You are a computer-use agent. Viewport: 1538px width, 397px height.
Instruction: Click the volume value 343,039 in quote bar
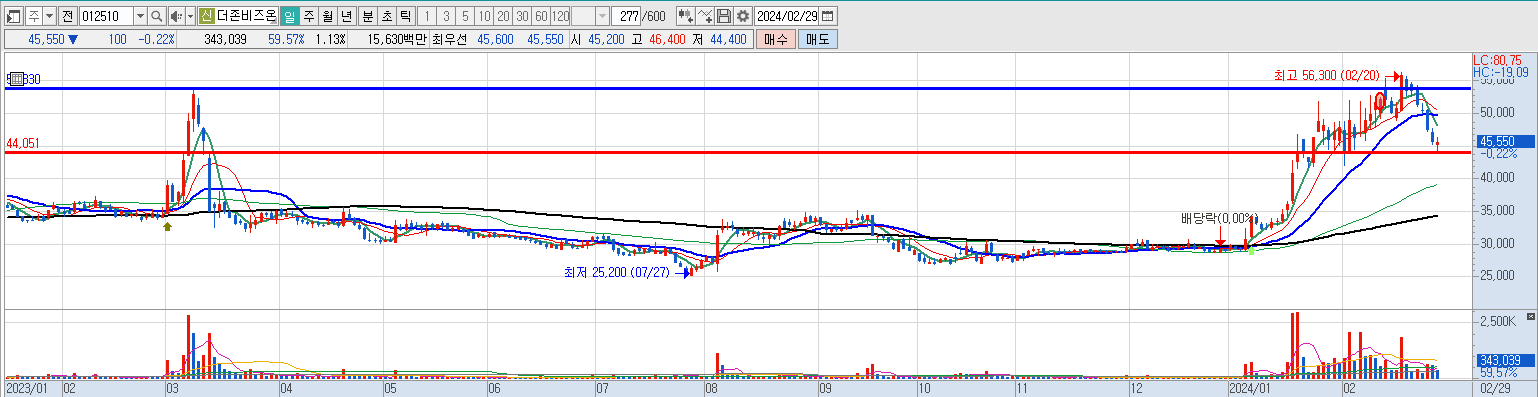[225, 39]
